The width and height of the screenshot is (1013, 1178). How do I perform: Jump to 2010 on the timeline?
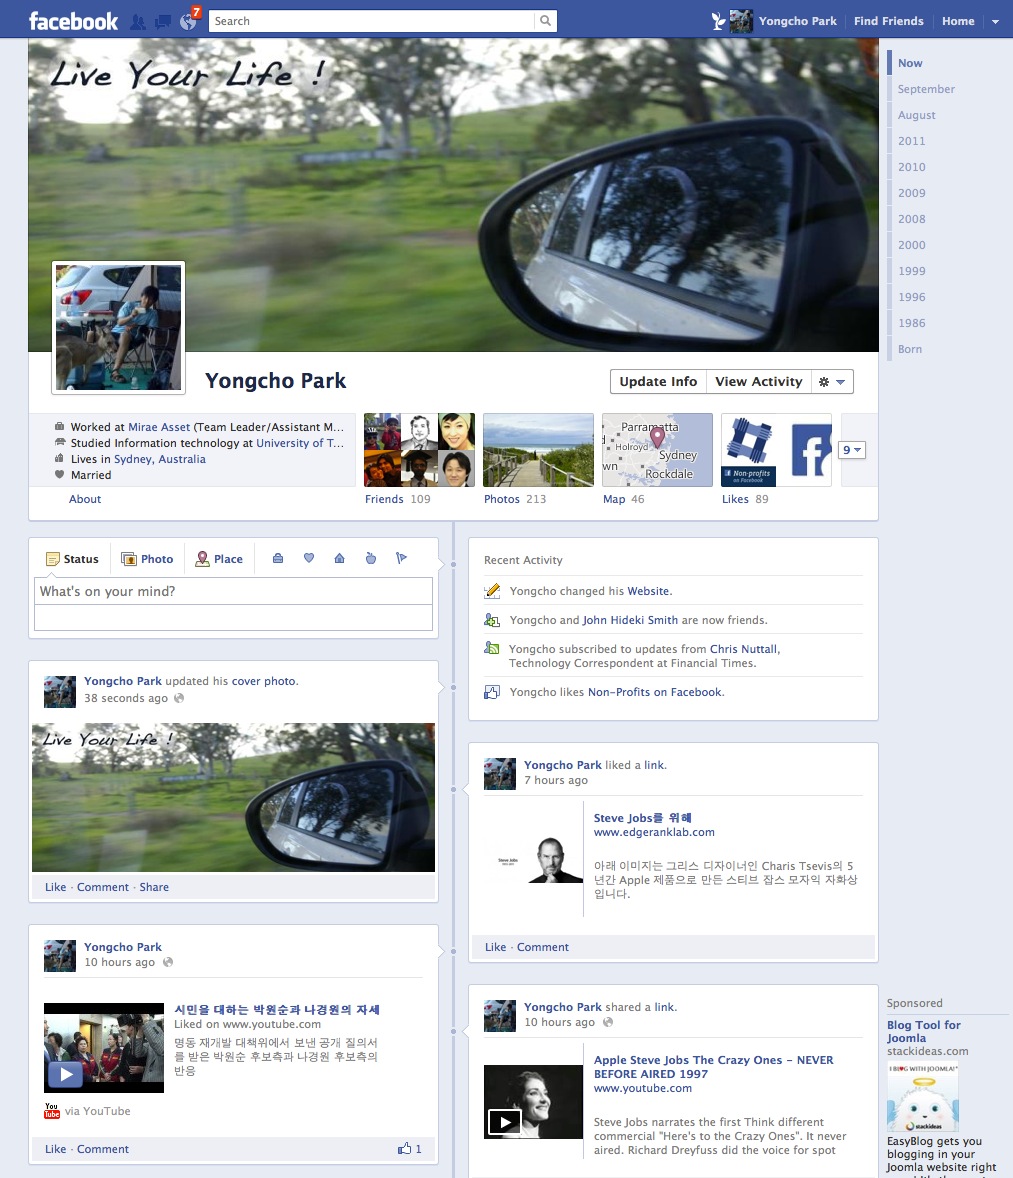pos(911,167)
